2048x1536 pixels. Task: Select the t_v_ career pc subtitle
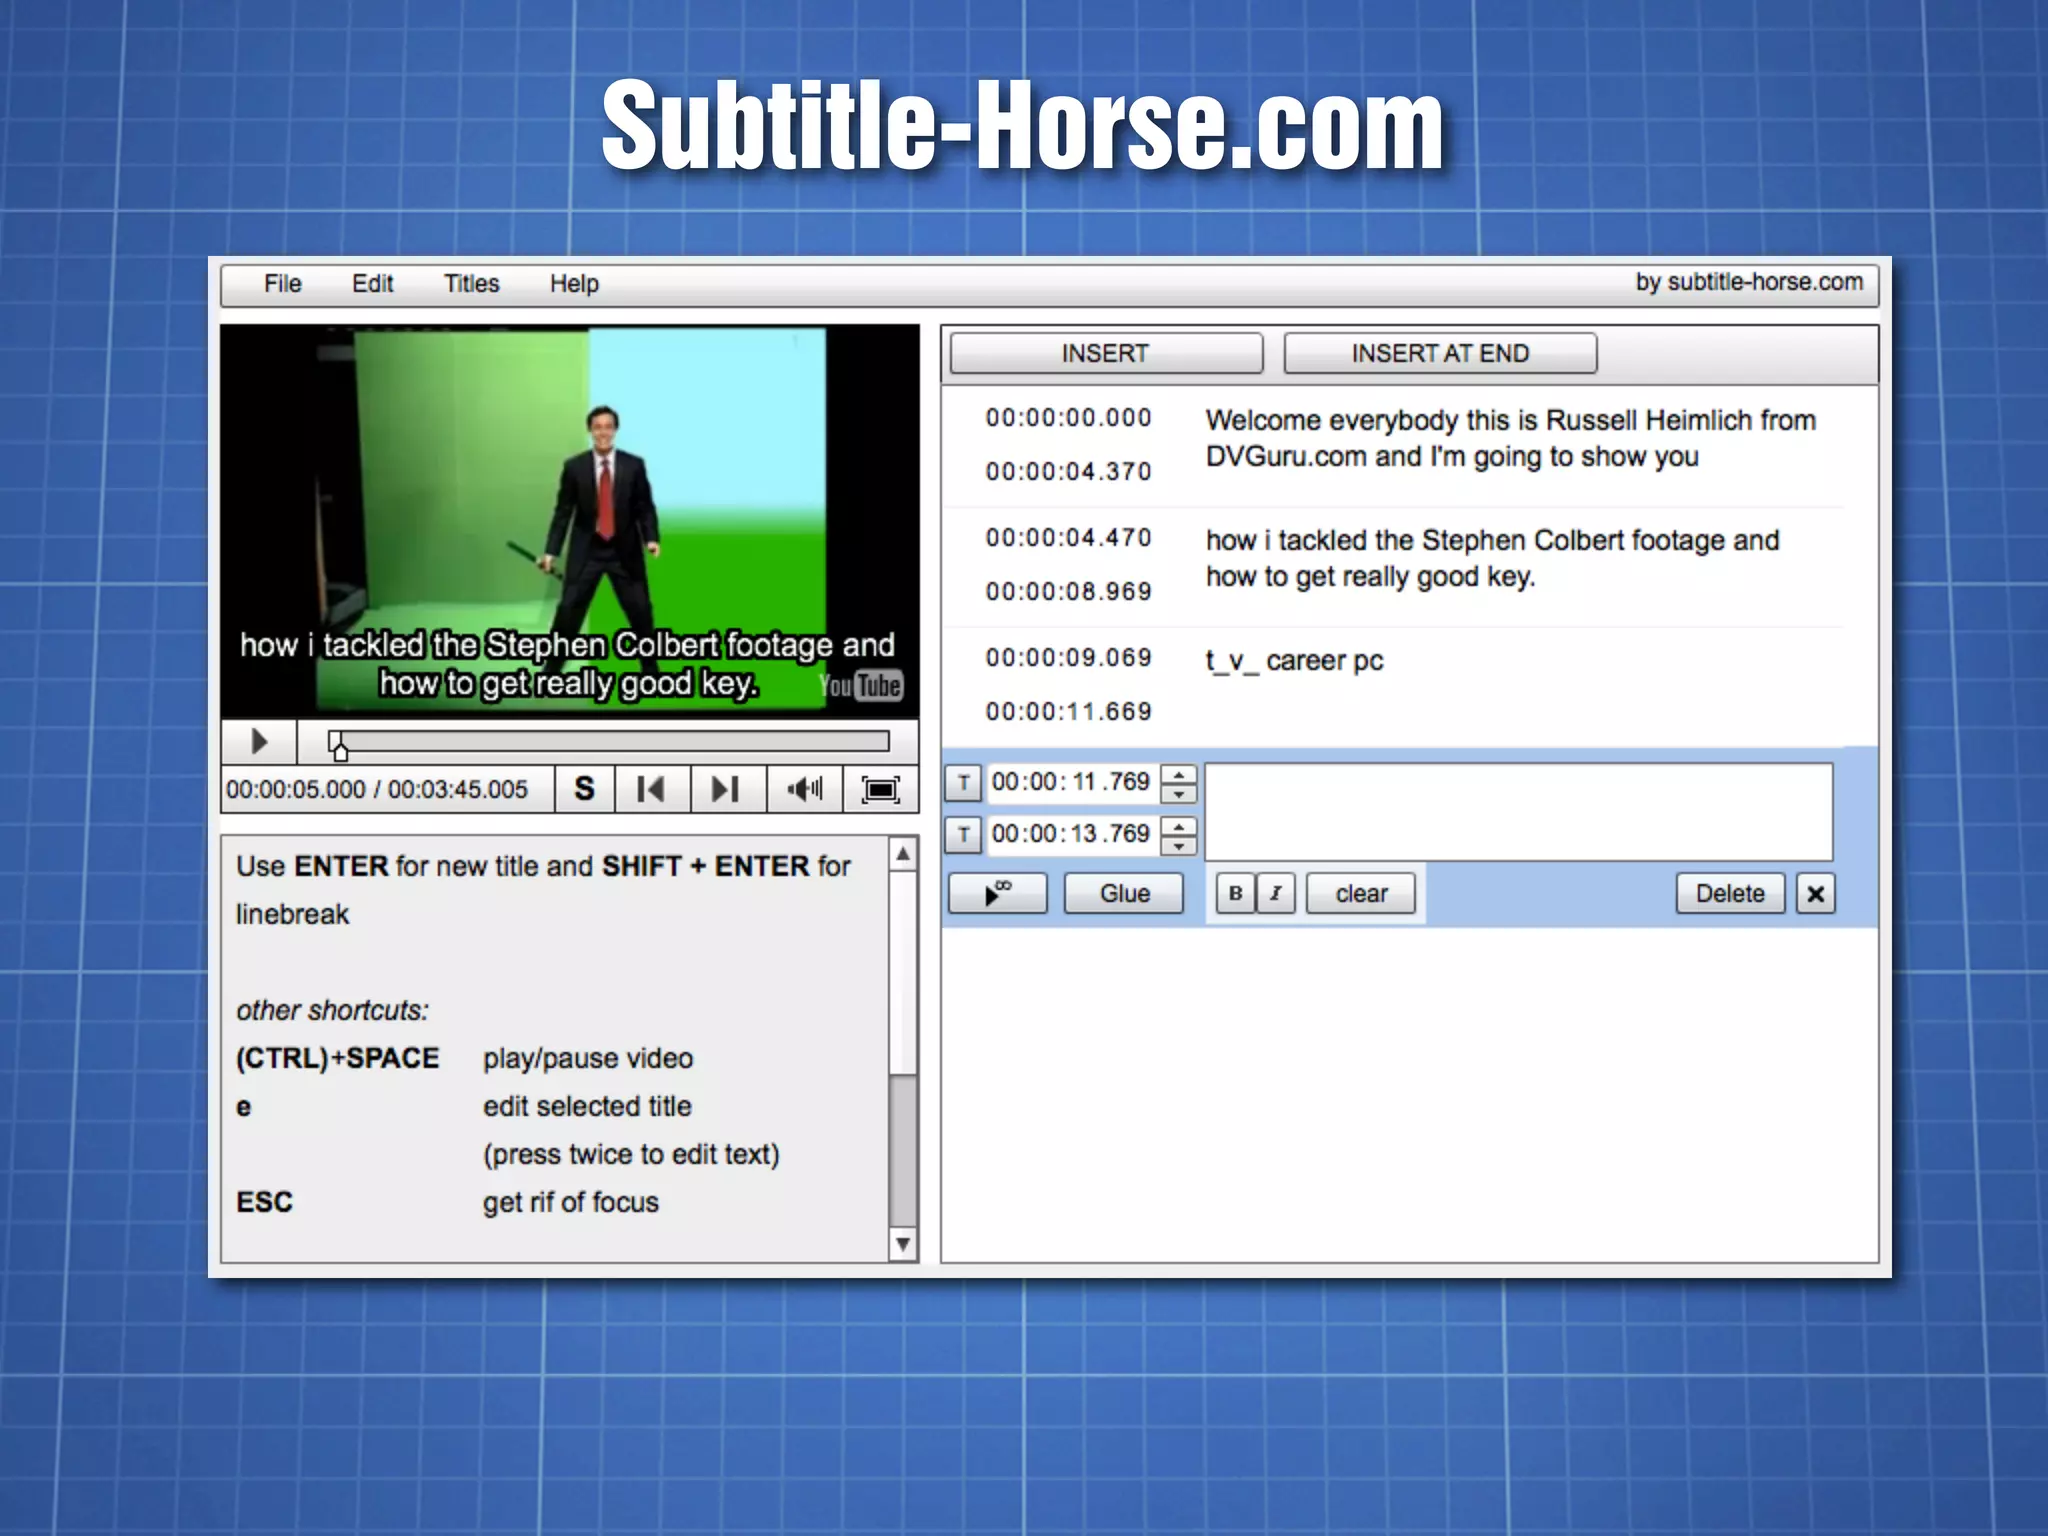point(1294,661)
